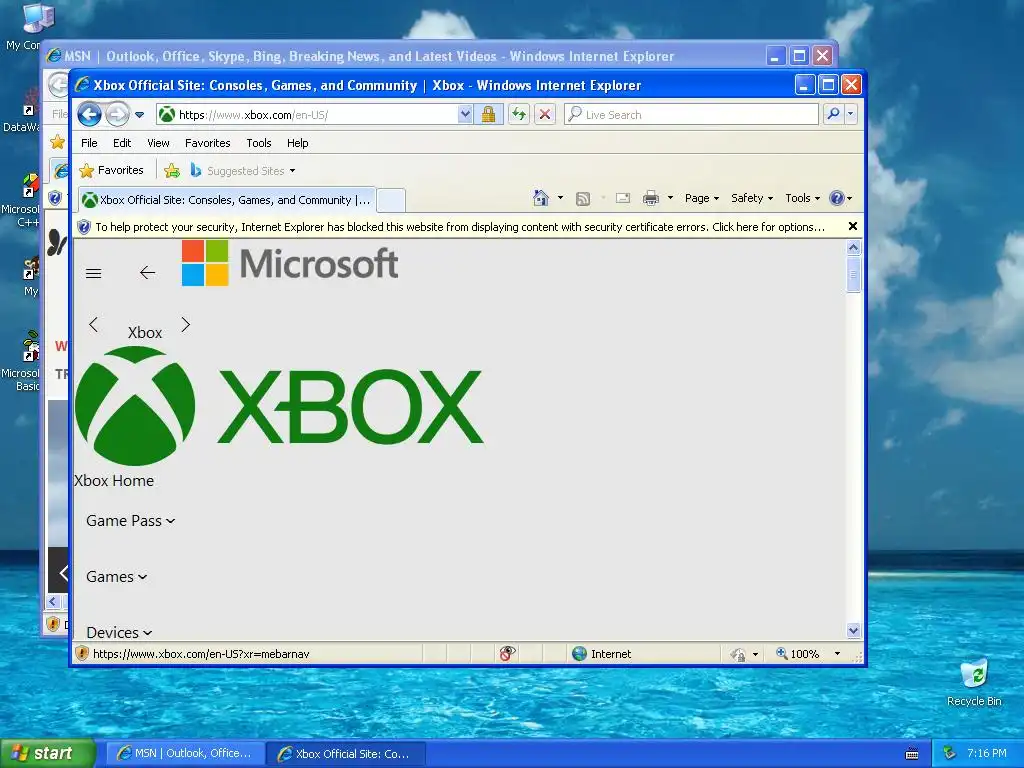Click the Stop loading button
Screen dimensions: 1024x768
(x=545, y=115)
